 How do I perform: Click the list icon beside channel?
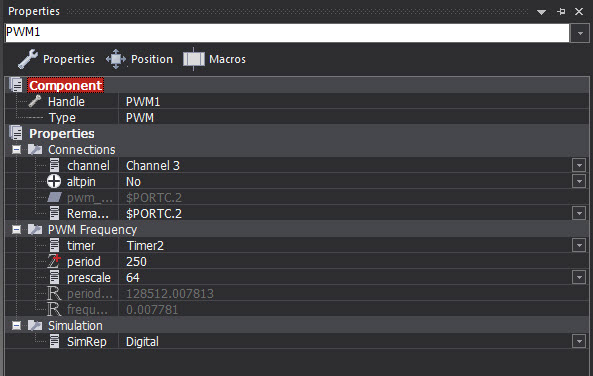[x=54, y=165]
